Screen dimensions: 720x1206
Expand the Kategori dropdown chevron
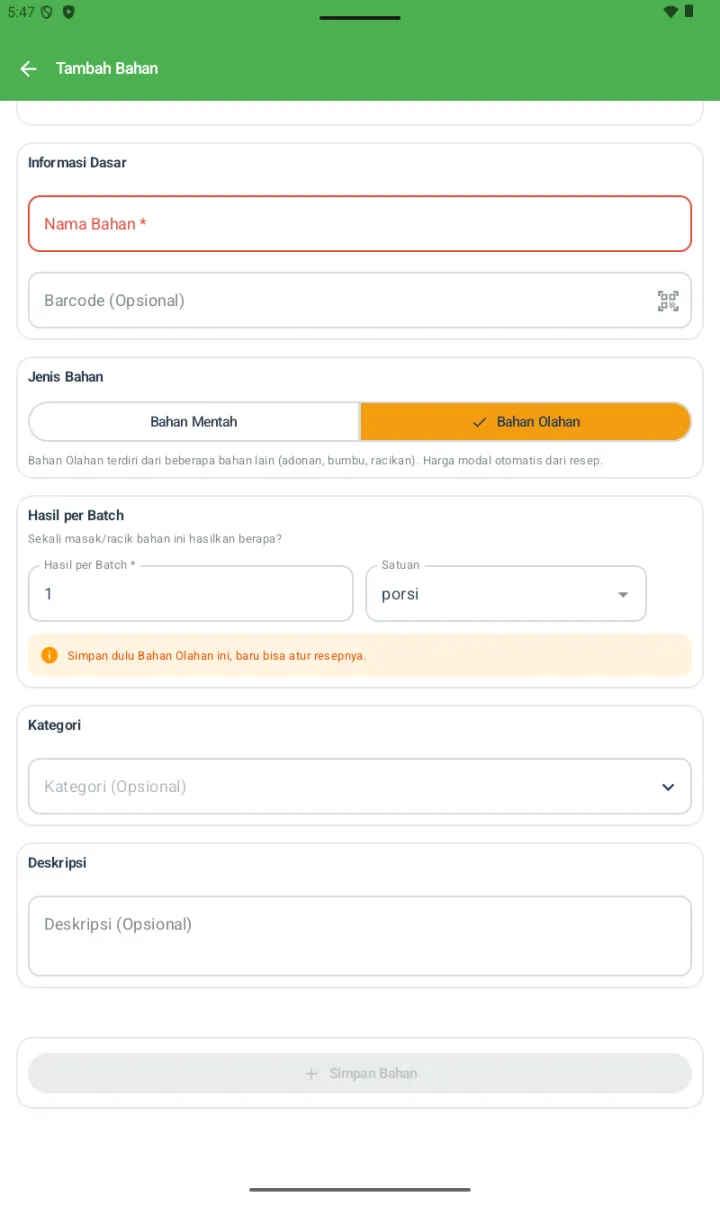[x=668, y=787]
